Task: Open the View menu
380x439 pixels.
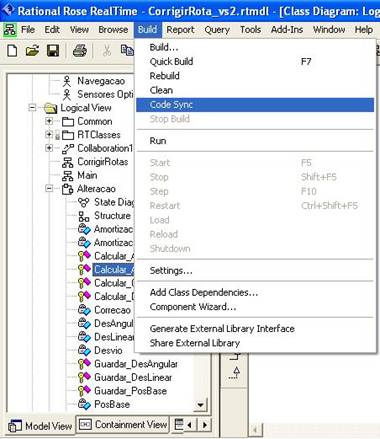Action: (x=79, y=30)
